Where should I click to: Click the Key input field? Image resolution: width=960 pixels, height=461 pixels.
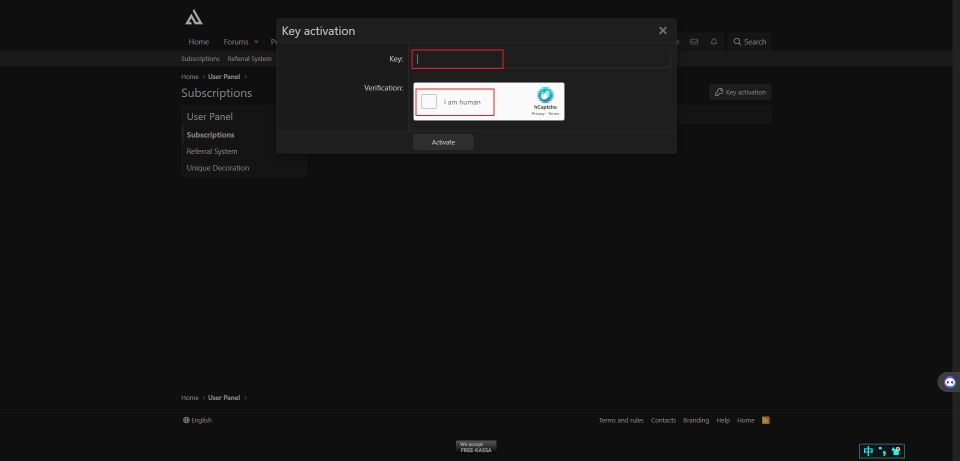(x=540, y=59)
